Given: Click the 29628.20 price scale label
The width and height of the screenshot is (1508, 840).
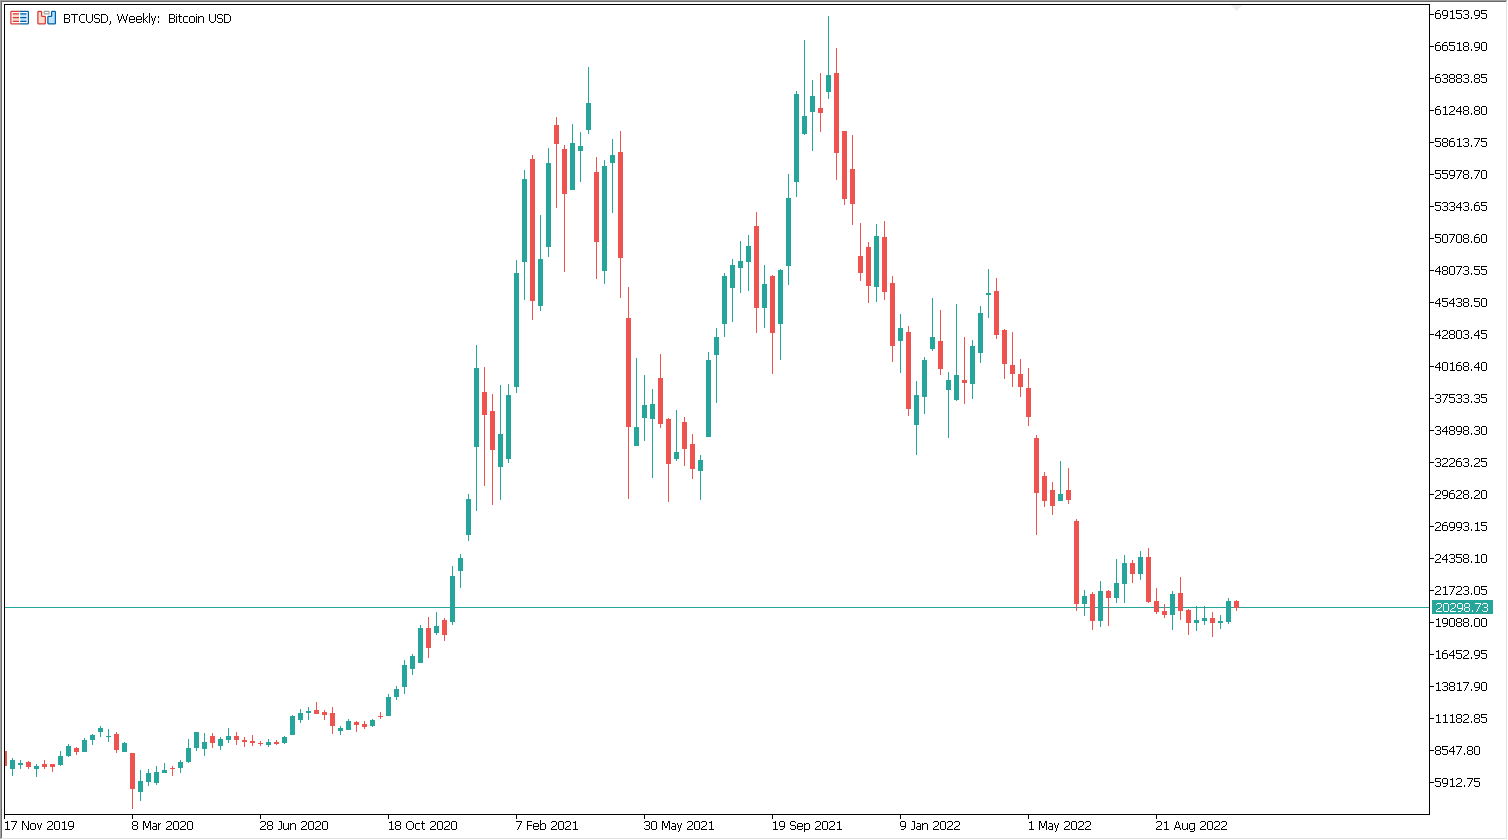Looking at the screenshot, I should click(1461, 494).
